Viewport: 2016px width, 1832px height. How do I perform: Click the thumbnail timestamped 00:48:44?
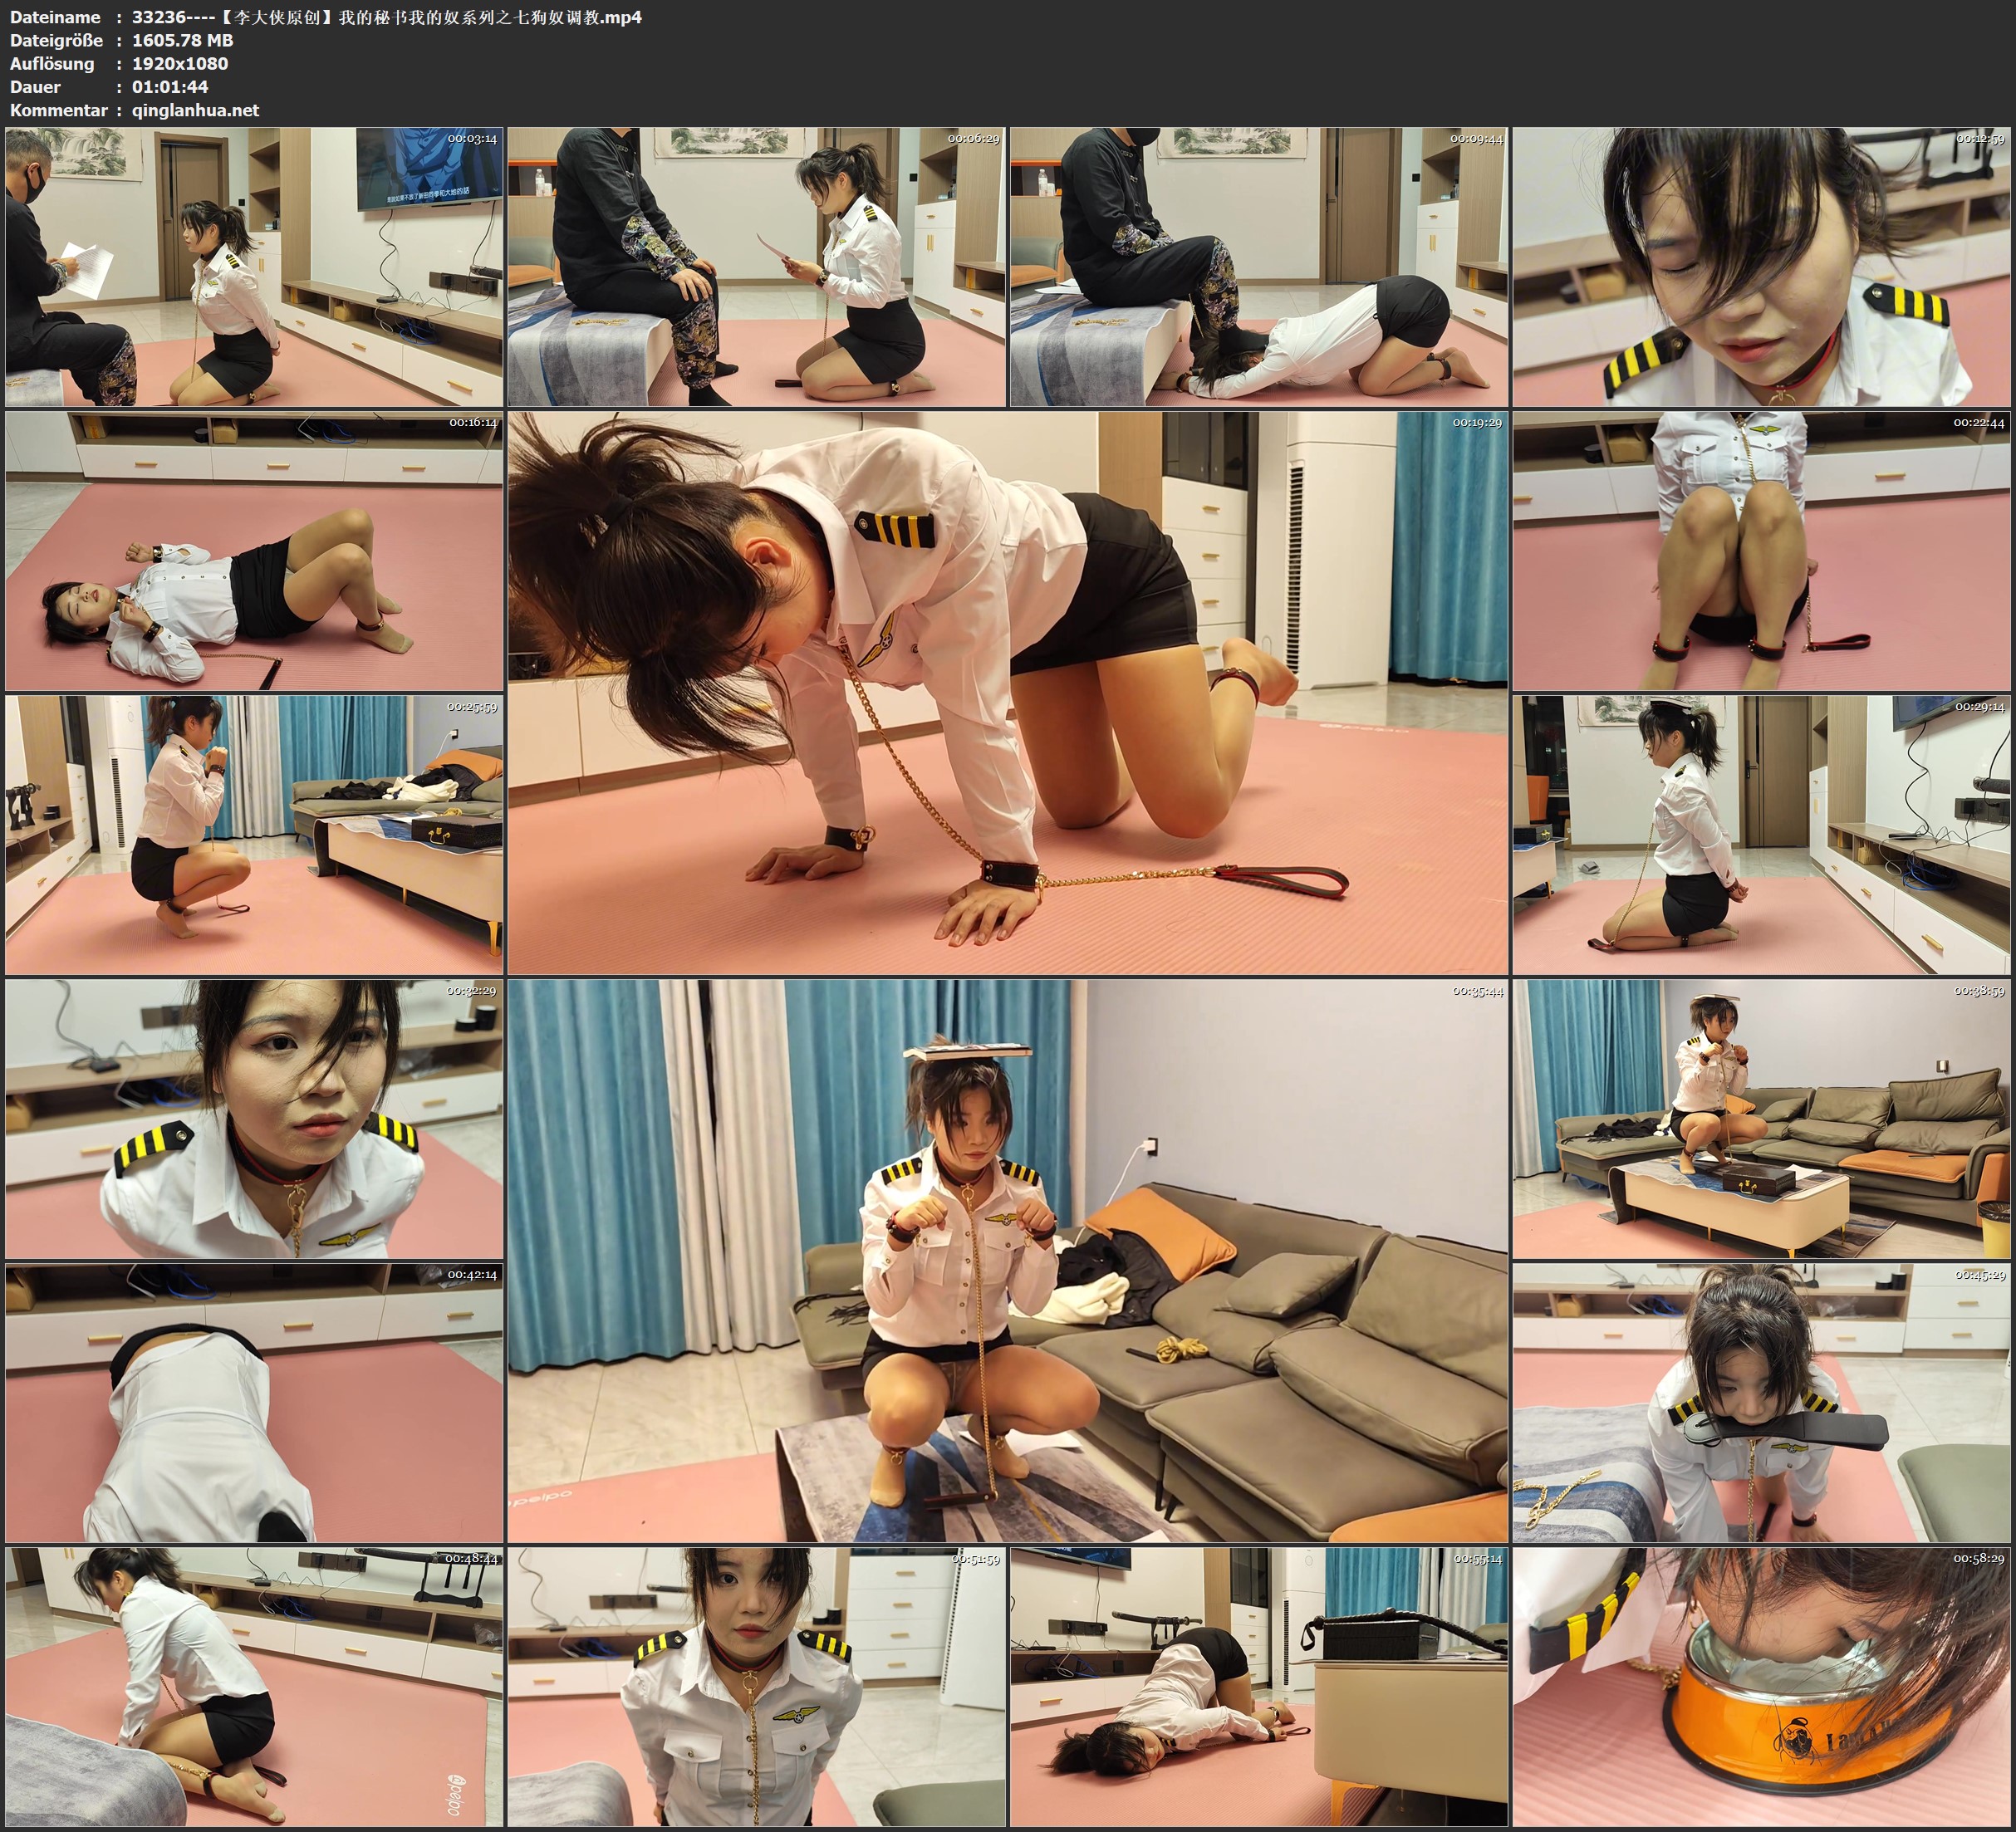[x=254, y=1687]
